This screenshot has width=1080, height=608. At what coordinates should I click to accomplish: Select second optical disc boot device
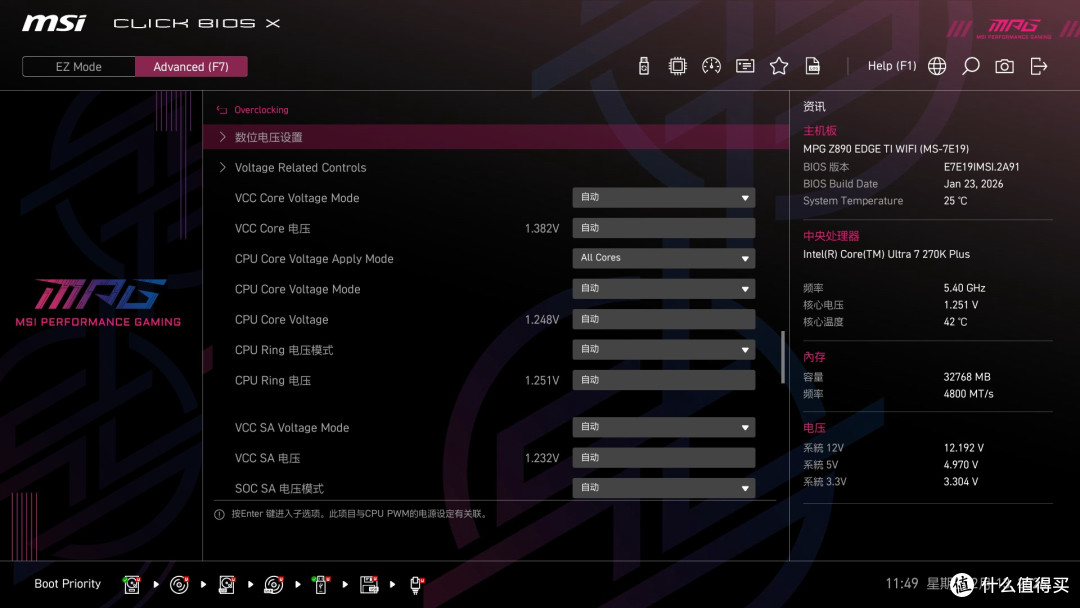click(x=179, y=585)
